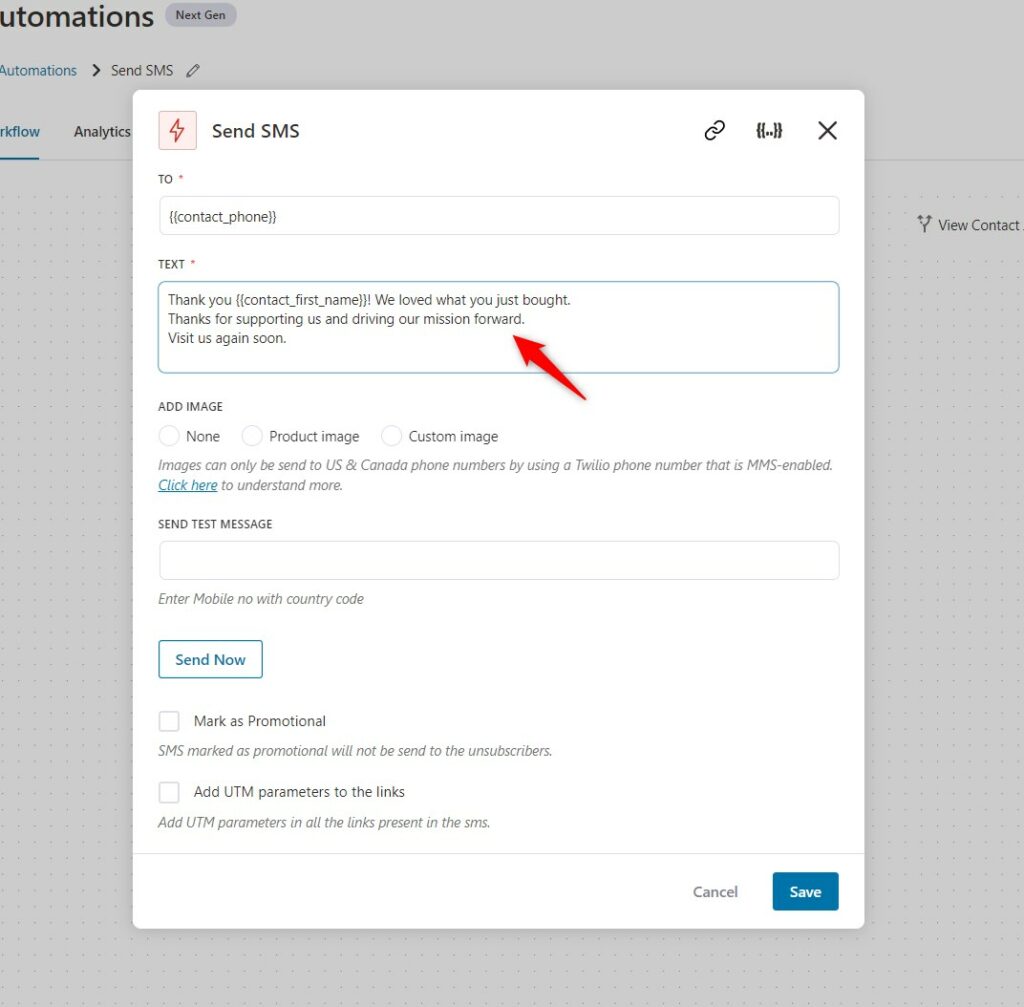The width and height of the screenshot is (1024, 1007).
Task: Focus the Send Test Message input
Action: point(499,560)
